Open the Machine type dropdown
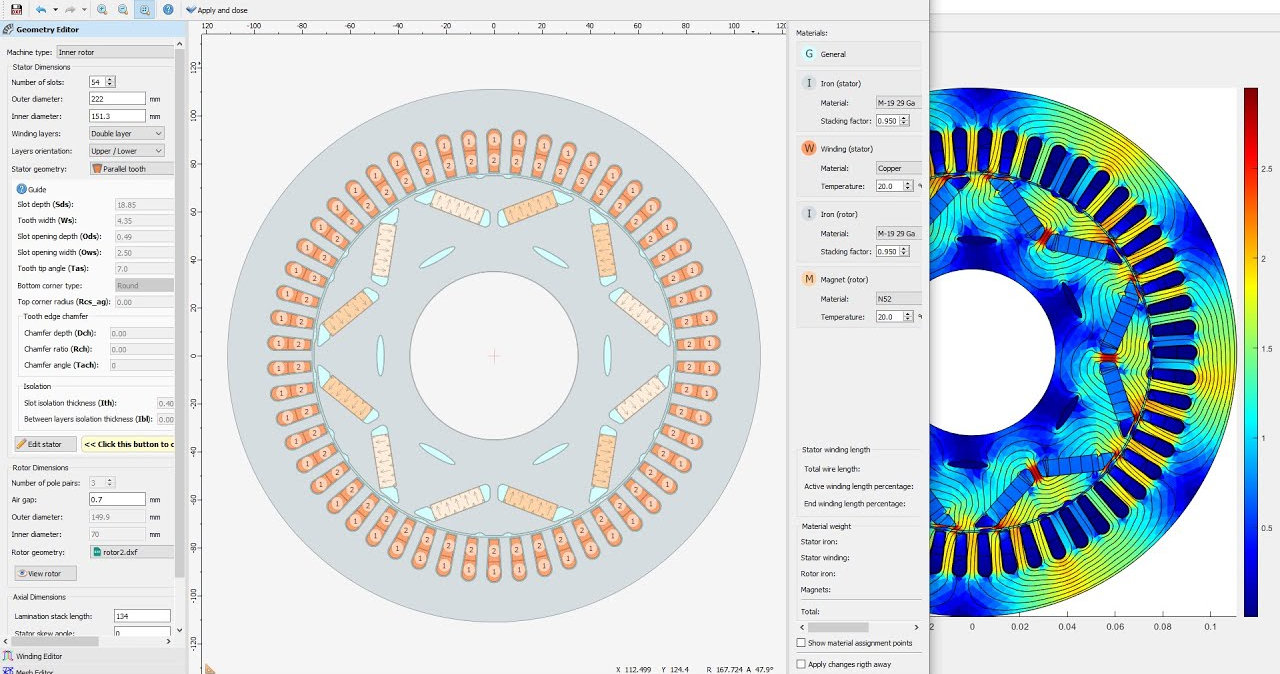 tap(115, 51)
